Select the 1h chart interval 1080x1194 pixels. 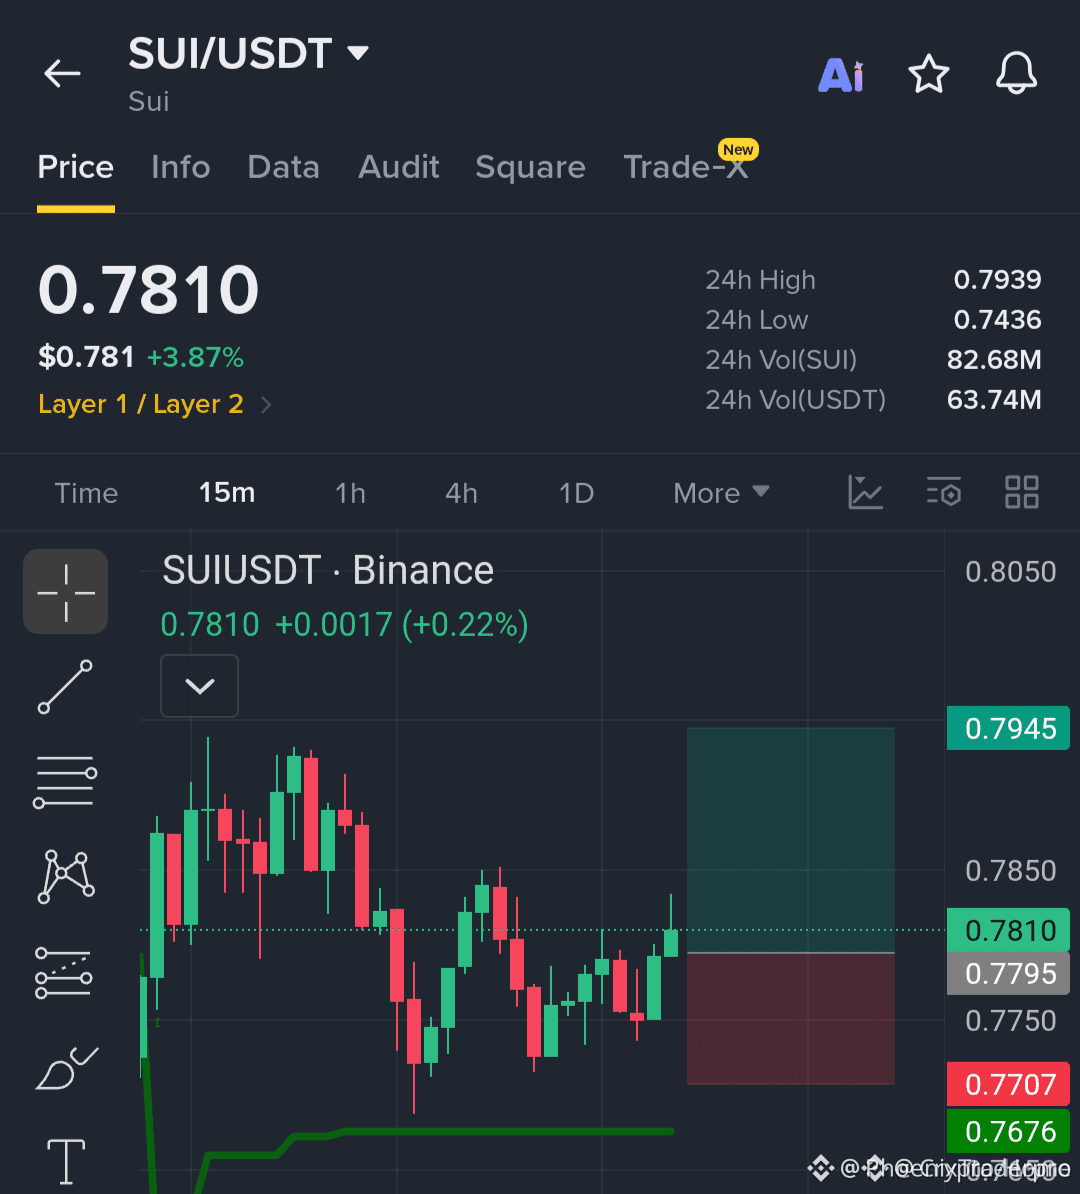tap(350, 493)
